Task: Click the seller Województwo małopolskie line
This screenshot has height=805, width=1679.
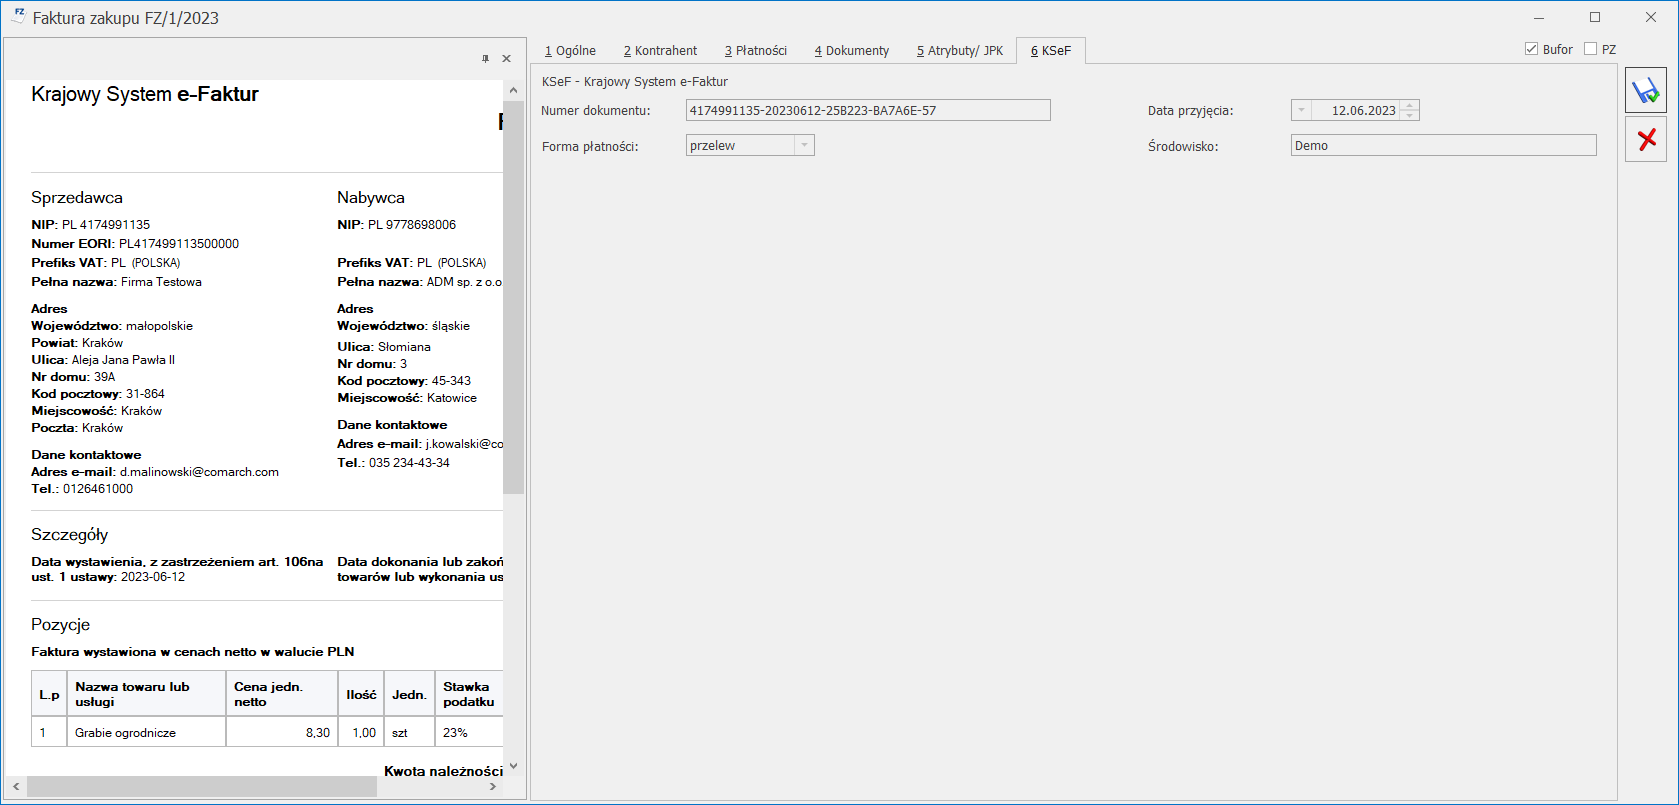Action: (112, 326)
